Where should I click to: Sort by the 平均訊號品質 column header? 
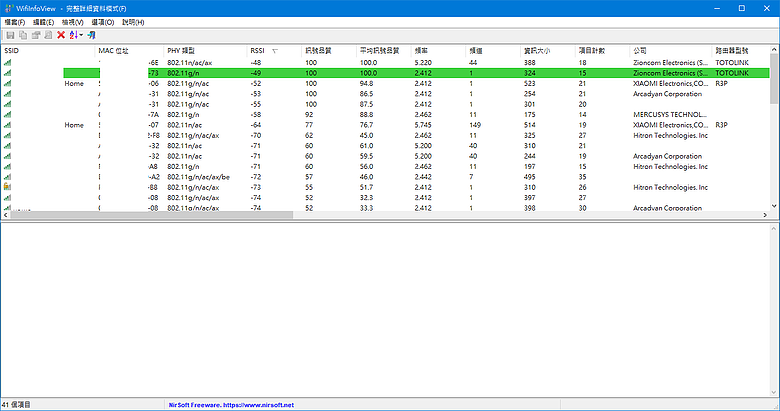click(x=384, y=51)
